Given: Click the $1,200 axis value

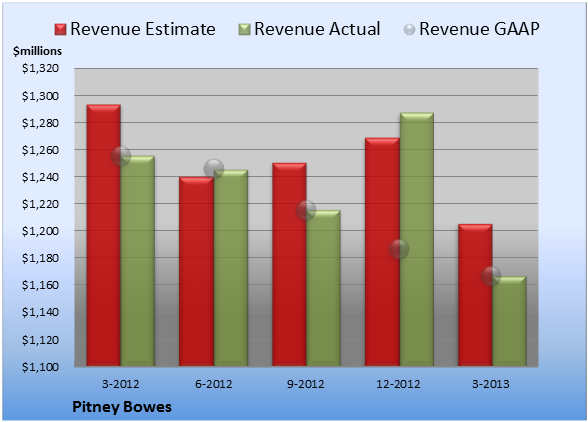Looking at the screenshot, I should 40,231.
